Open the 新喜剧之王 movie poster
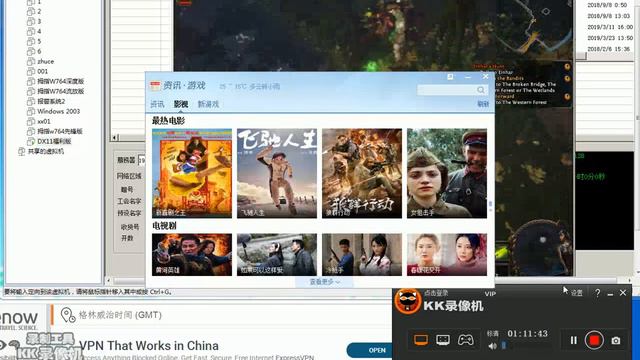The width and height of the screenshot is (640, 360). click(x=192, y=173)
